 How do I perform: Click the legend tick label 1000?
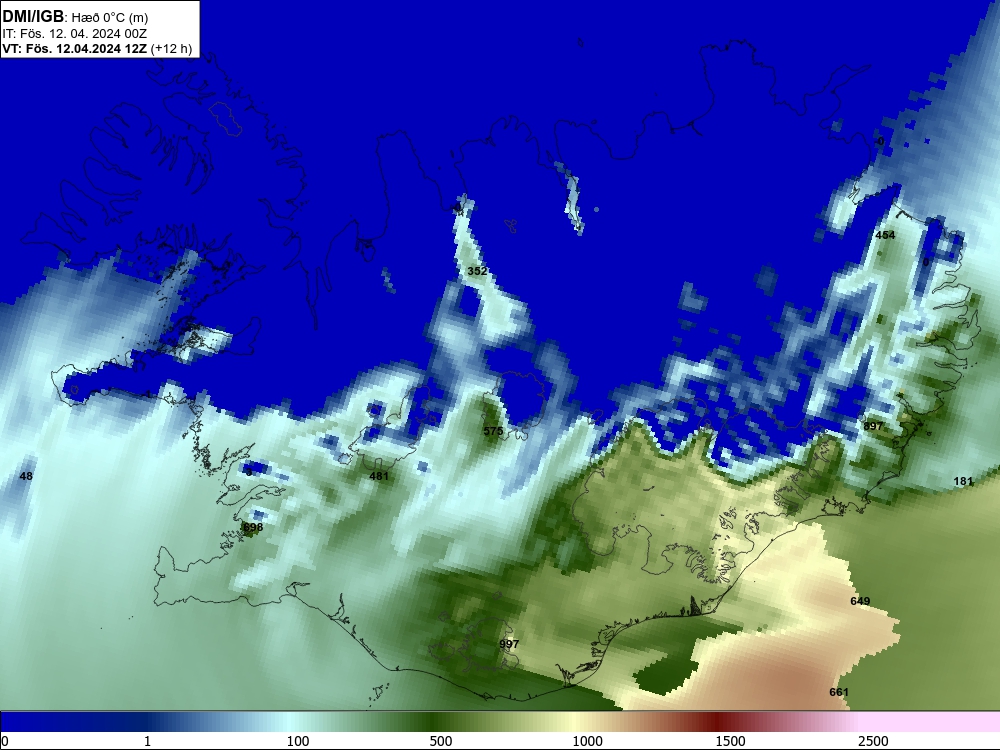(x=587, y=741)
